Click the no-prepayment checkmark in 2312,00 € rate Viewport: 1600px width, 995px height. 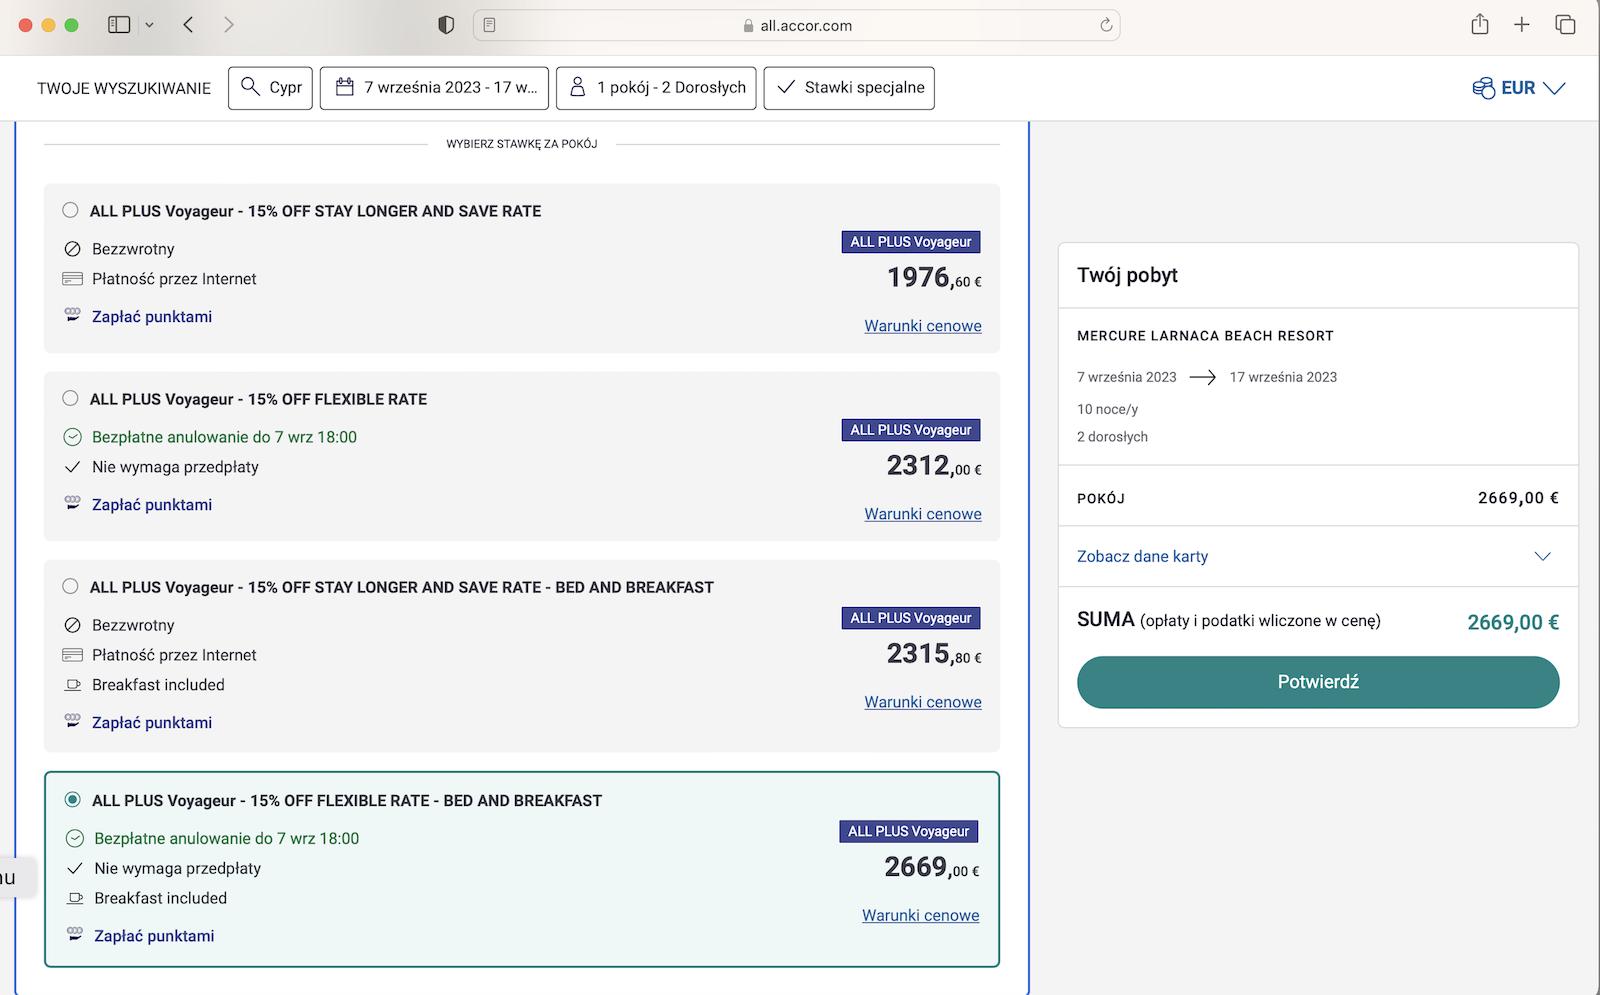point(72,467)
